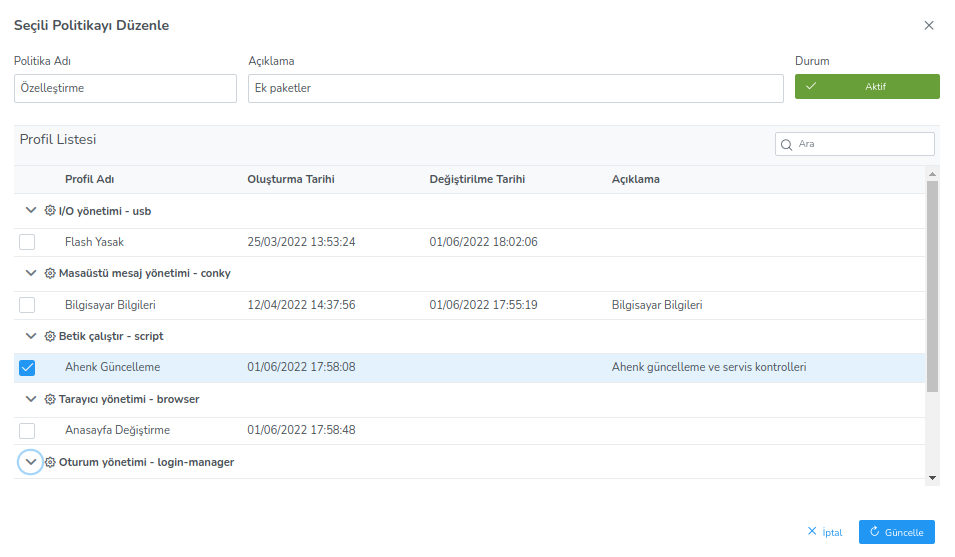Screen dimensions: 955x557
Task: Sort by Oluşturma Tarihi column header
Action: (290, 179)
